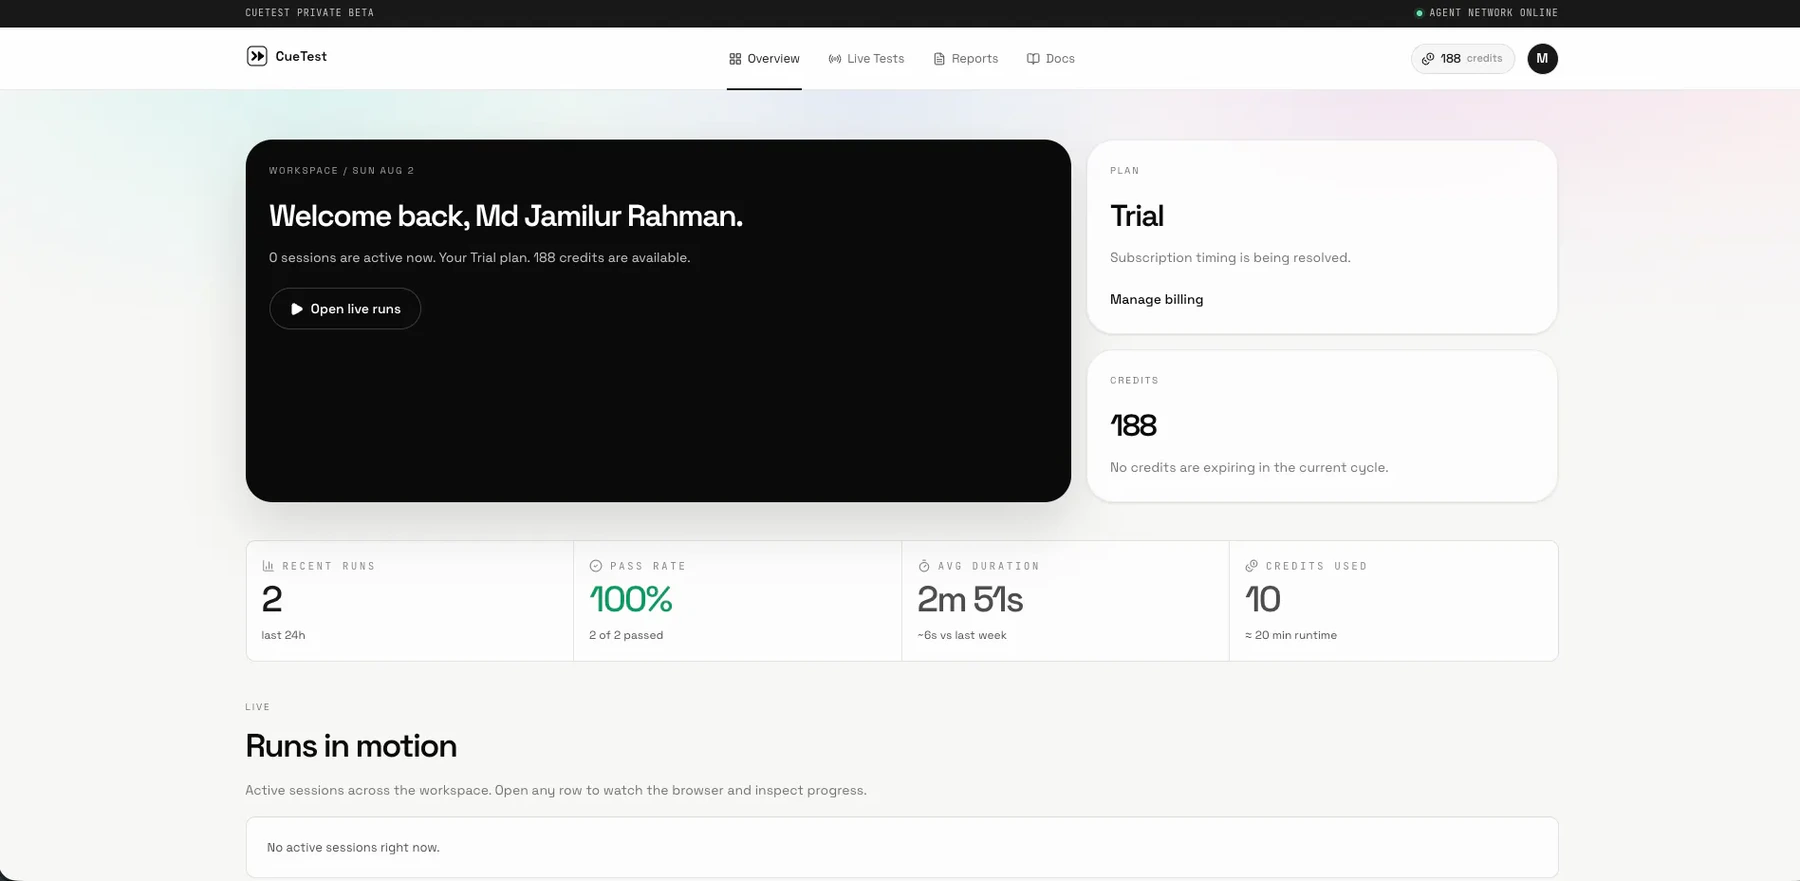Screen dimensions: 1800x881
Task: Click the Reports document icon
Action: pyautogui.click(x=939, y=59)
